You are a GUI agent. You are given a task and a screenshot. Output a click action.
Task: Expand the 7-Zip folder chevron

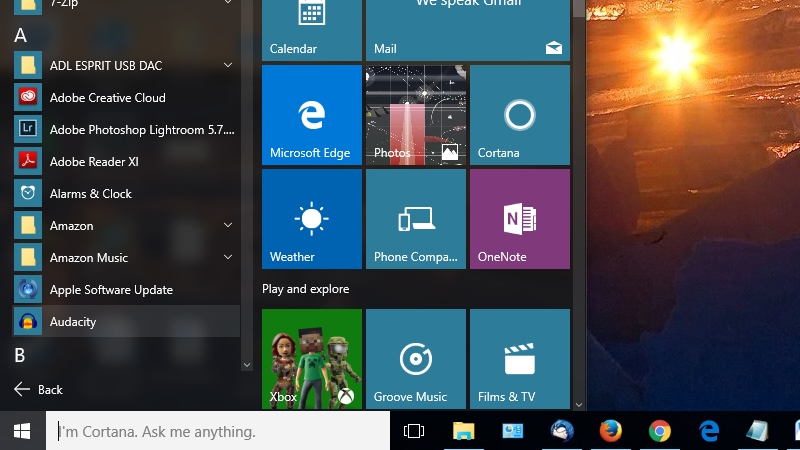click(228, 3)
